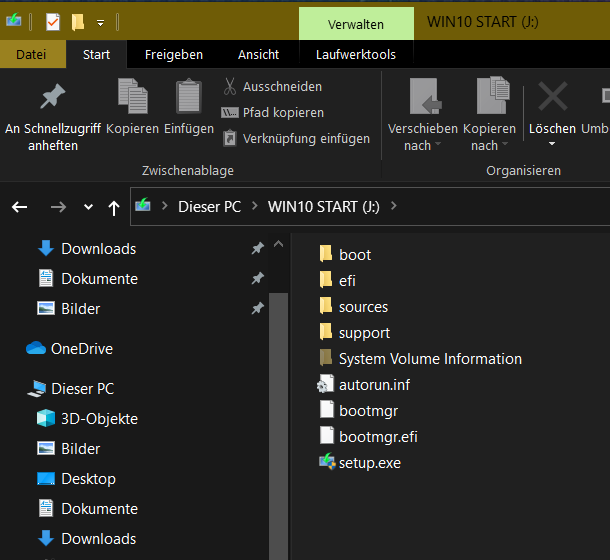This screenshot has width=610, height=560.
Task: Expand the Löschen dropdown arrow
Action: click(552, 144)
